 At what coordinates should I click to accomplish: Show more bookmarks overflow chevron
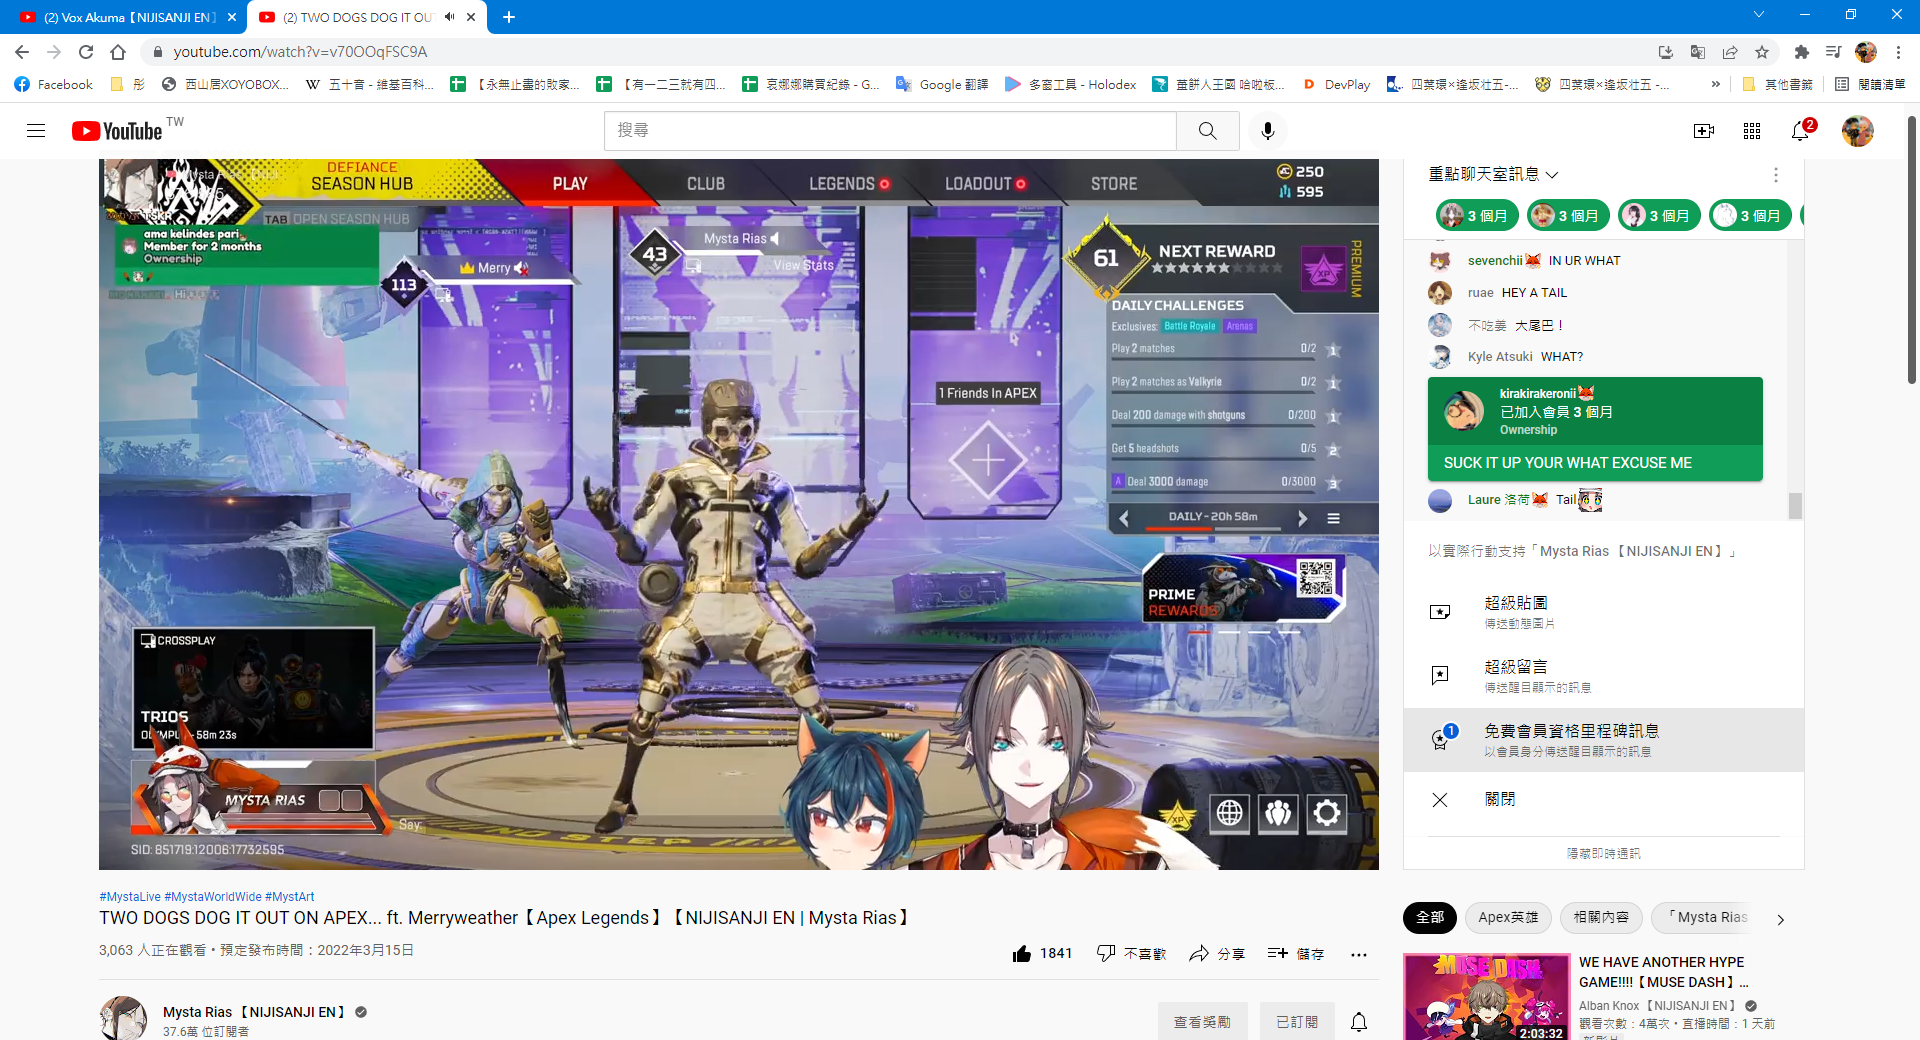pos(1716,85)
